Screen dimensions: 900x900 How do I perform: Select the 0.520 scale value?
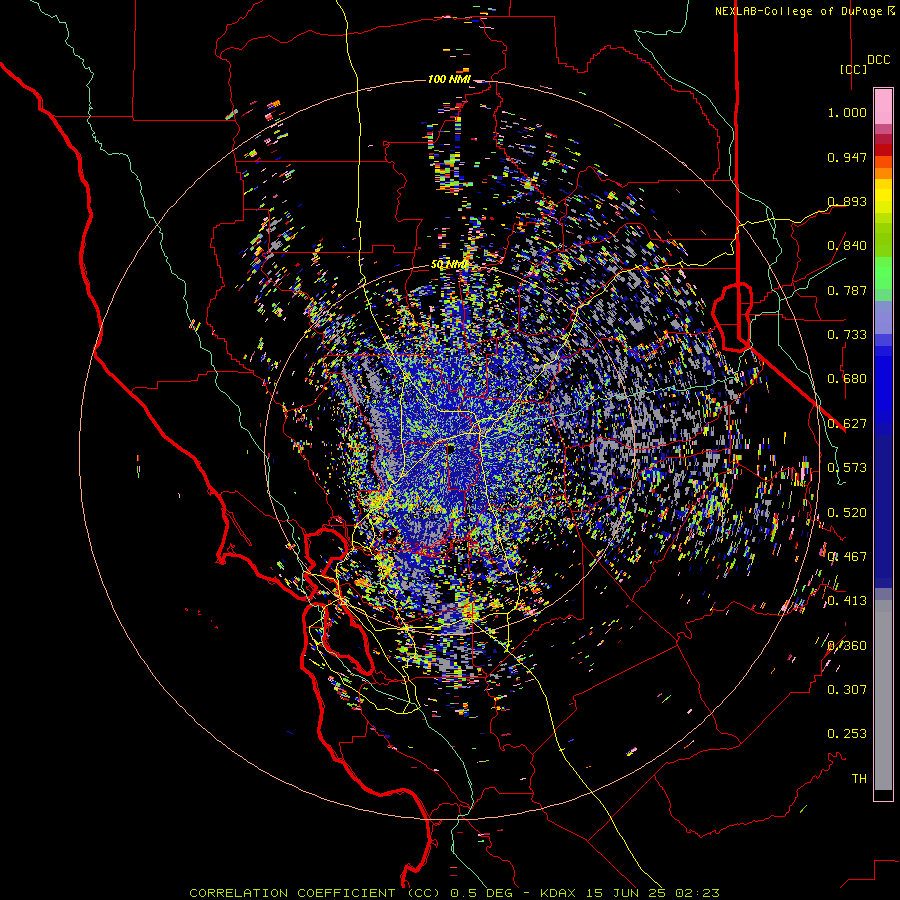point(847,513)
